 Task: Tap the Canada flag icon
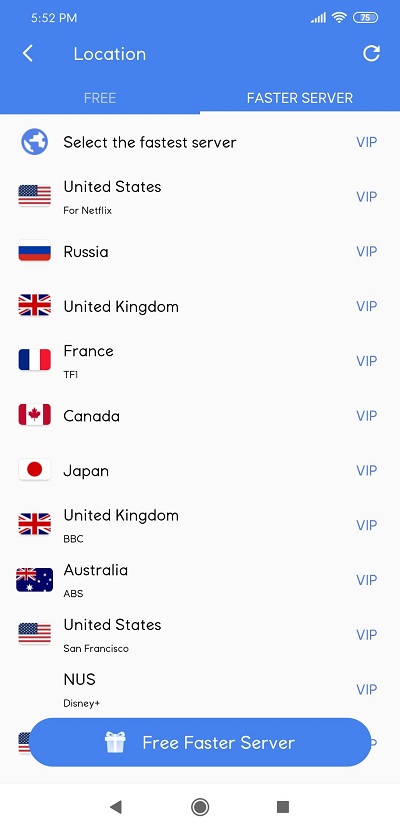point(34,415)
